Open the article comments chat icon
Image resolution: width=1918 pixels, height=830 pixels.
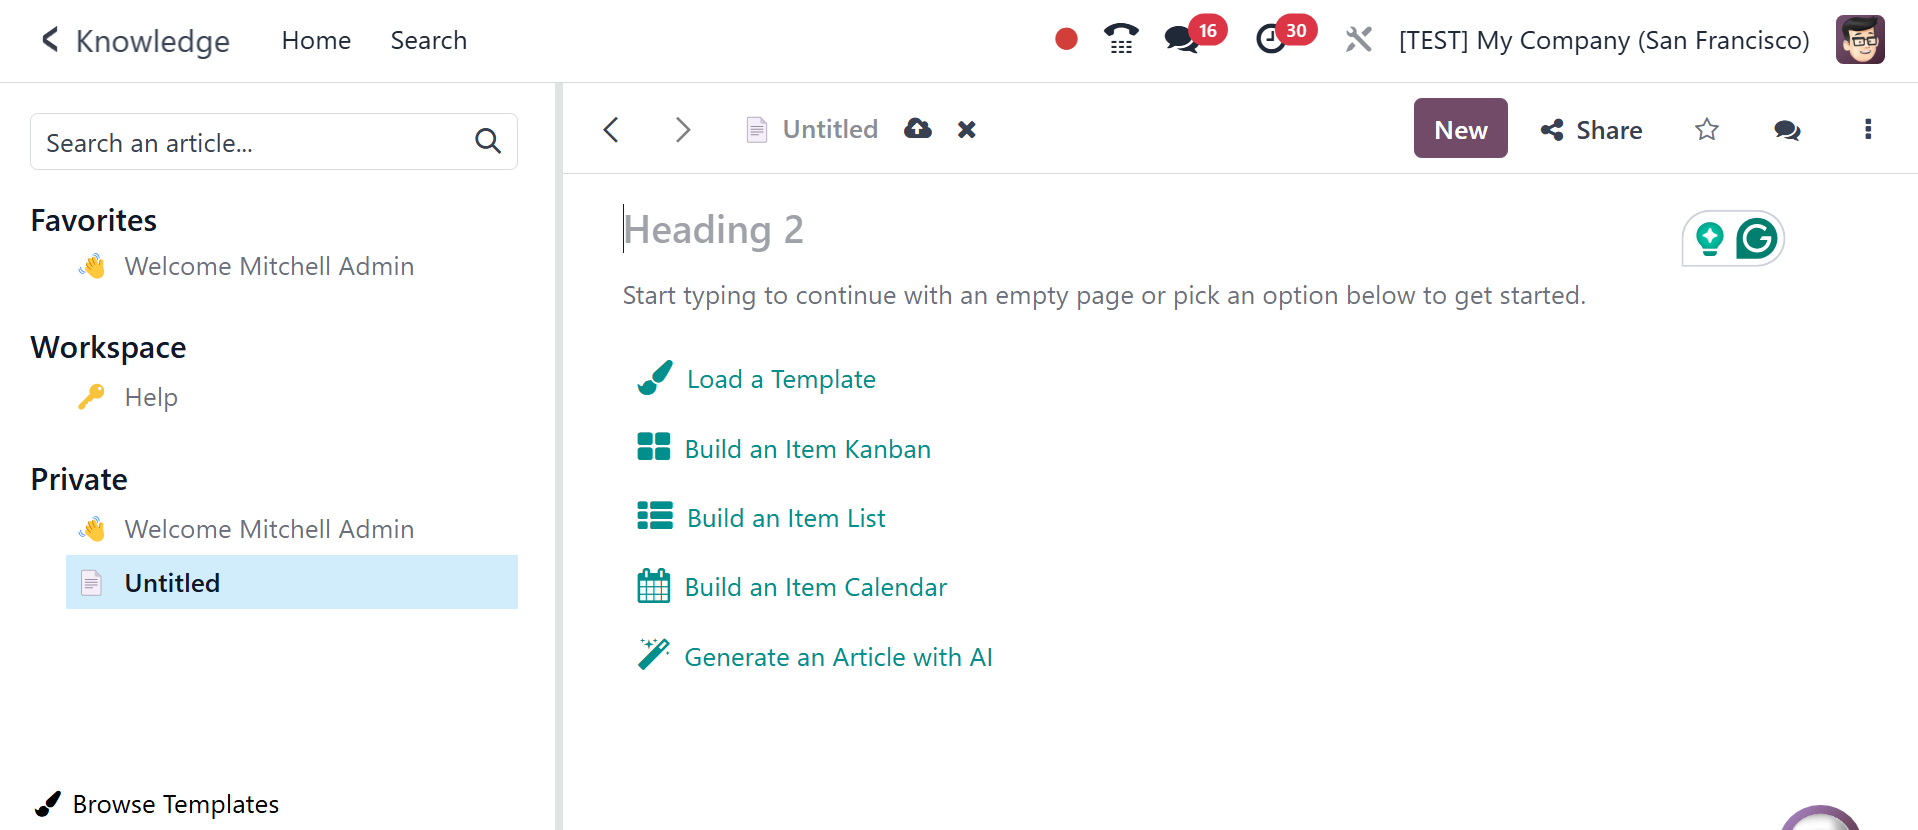[x=1787, y=130]
